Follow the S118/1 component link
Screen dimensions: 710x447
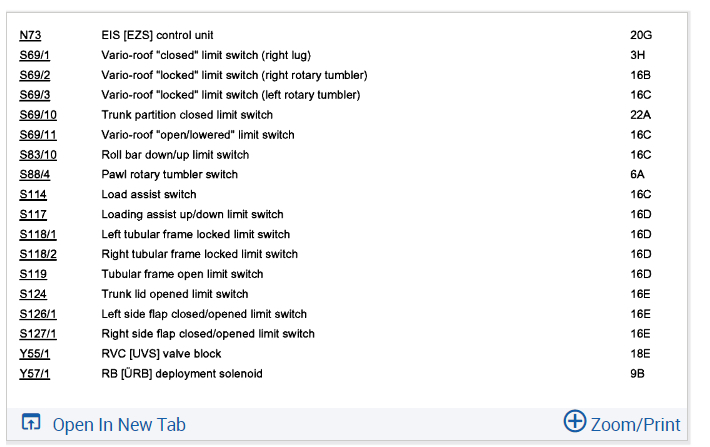[x=37, y=234]
